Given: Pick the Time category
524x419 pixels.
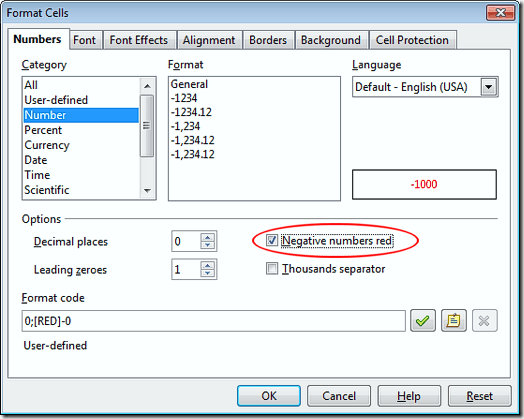Looking at the screenshot, I should [x=81, y=175].
